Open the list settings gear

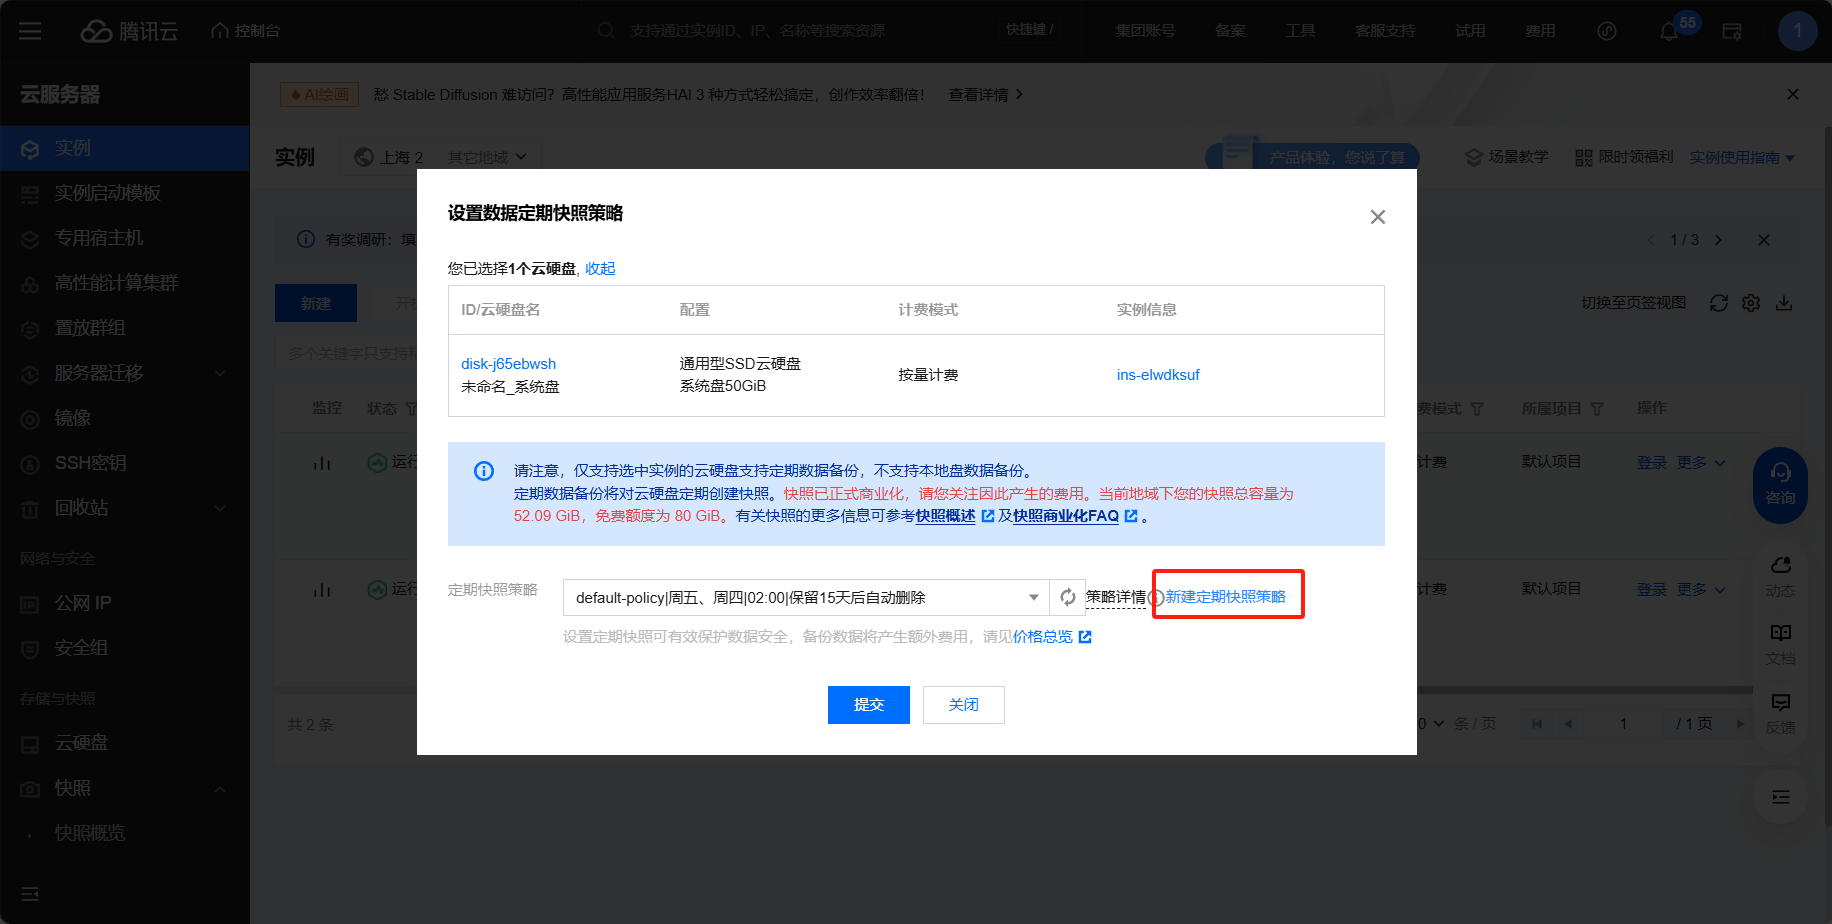click(x=1751, y=303)
